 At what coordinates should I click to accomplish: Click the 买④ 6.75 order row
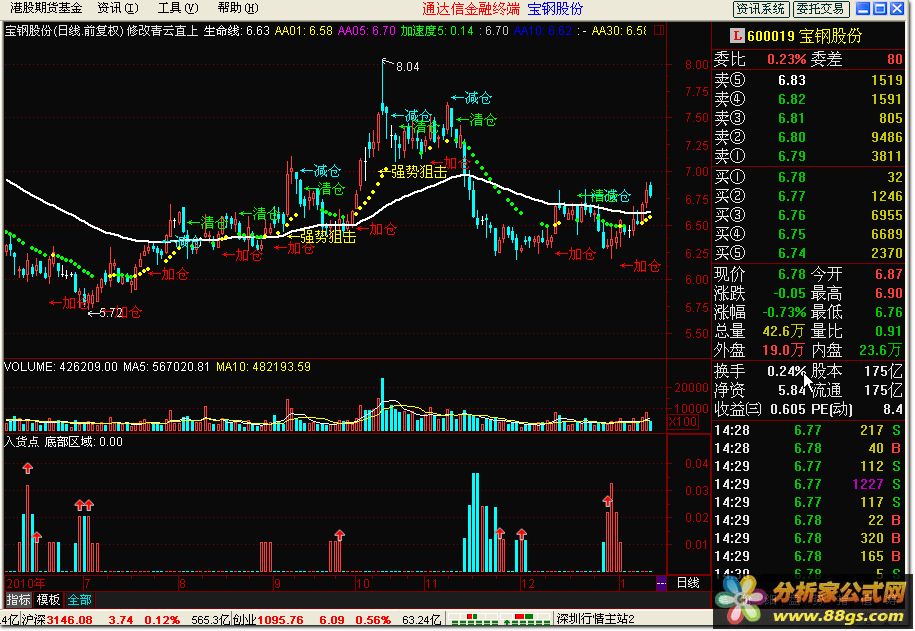point(808,234)
